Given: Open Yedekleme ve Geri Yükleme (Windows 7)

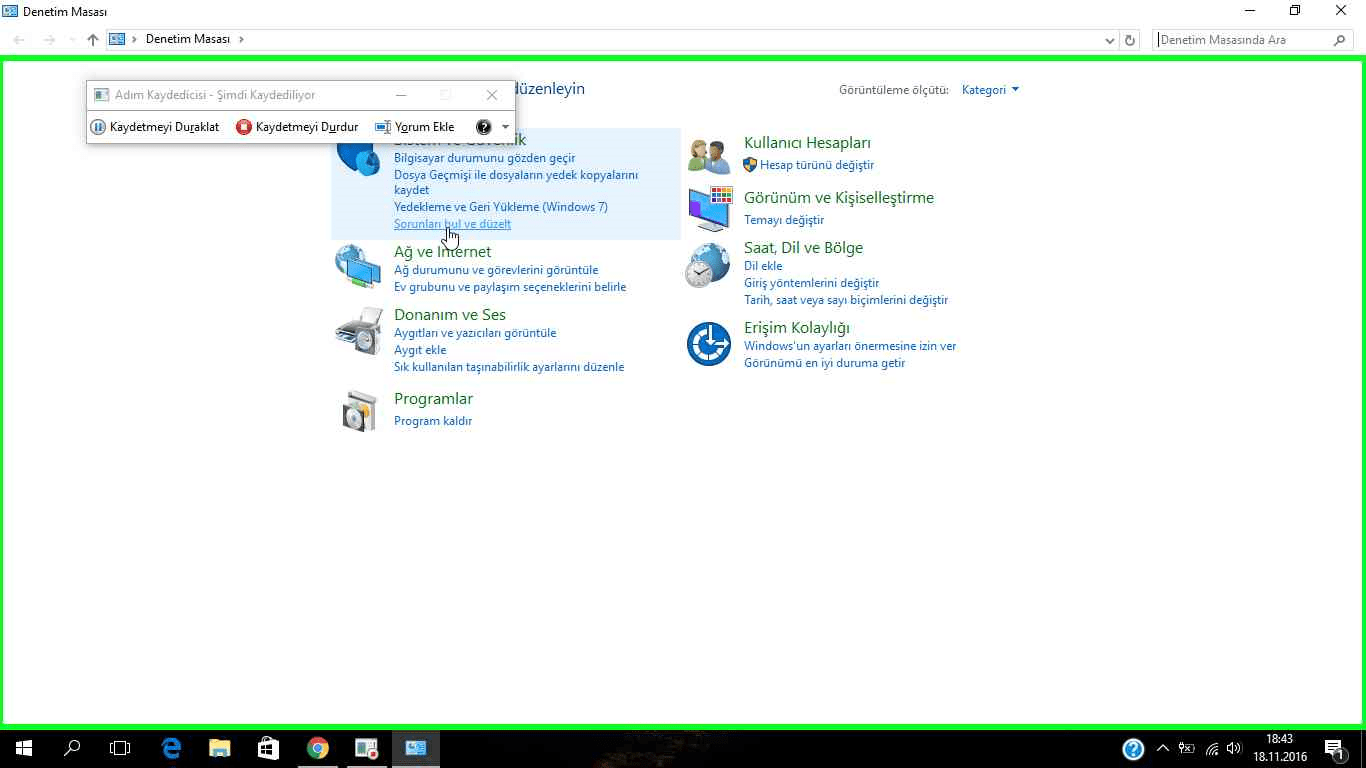Looking at the screenshot, I should pyautogui.click(x=501, y=207).
